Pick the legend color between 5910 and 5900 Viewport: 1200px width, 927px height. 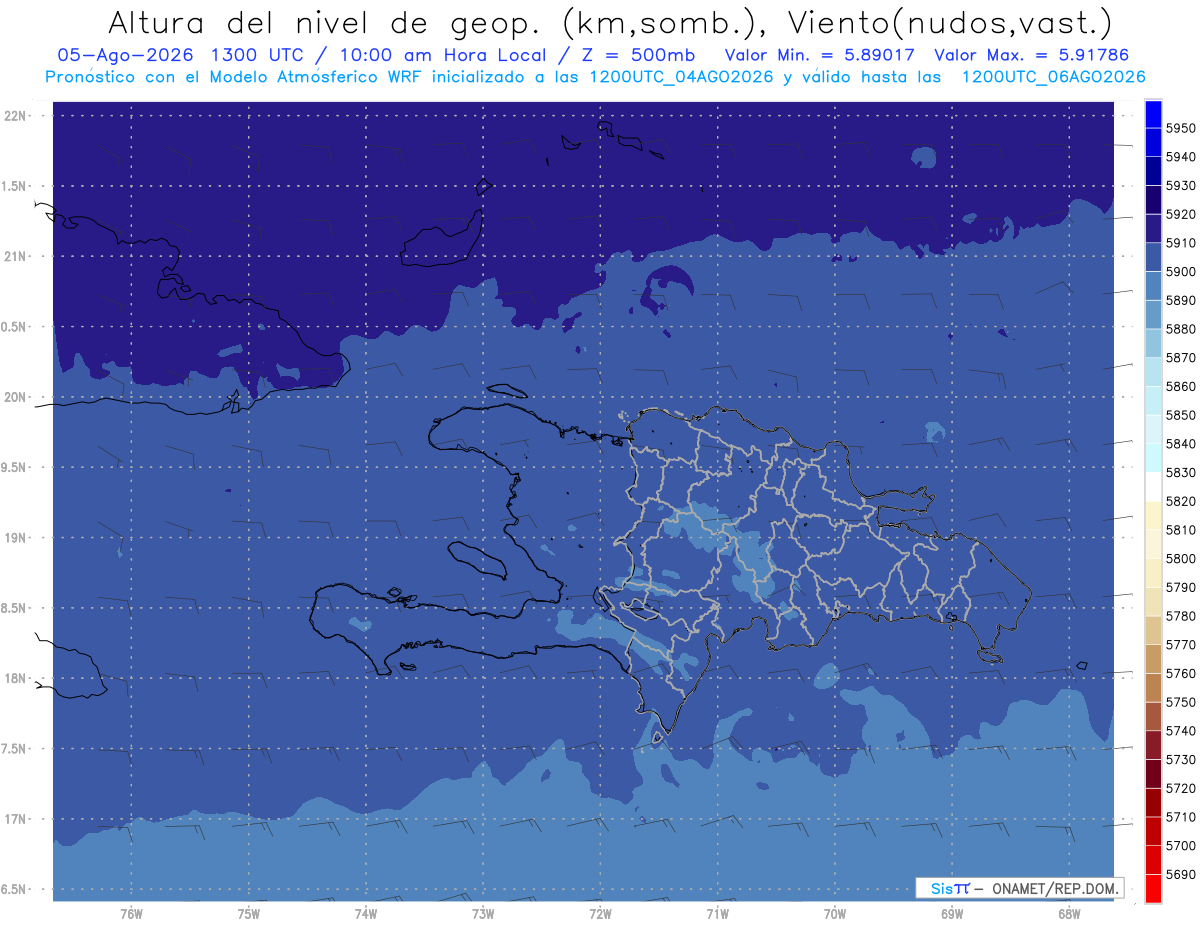click(x=1152, y=258)
